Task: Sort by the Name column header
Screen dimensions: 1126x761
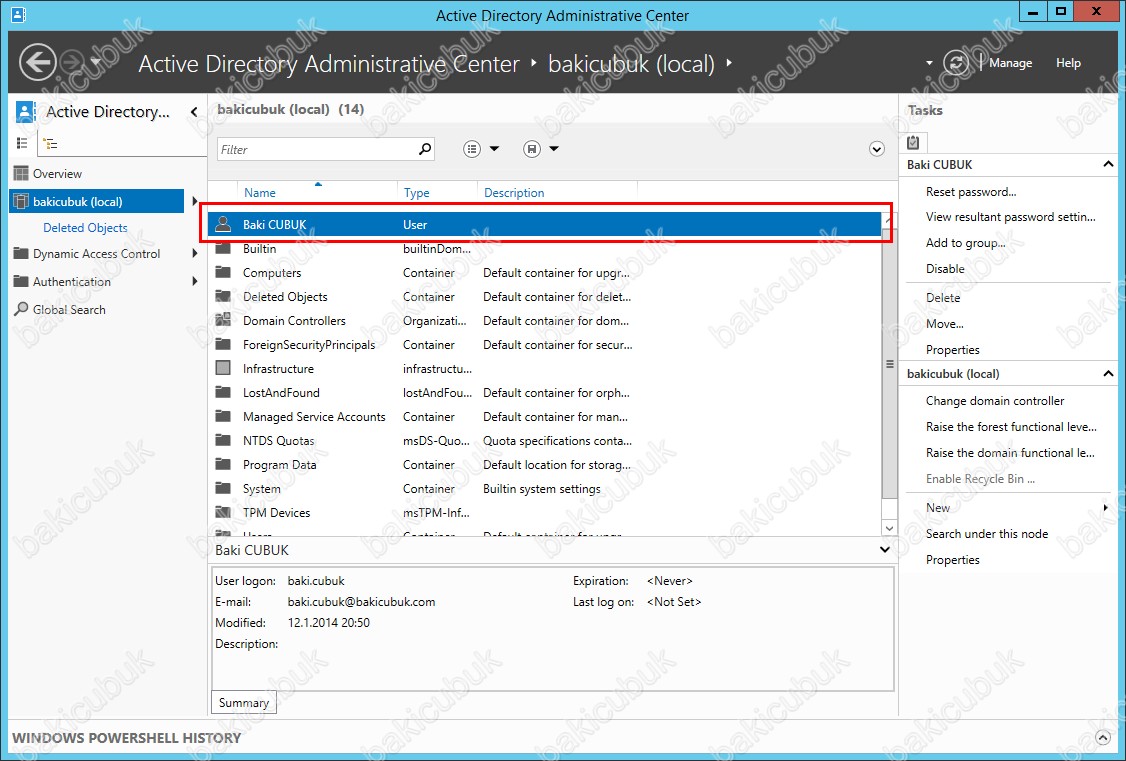Action: (260, 192)
